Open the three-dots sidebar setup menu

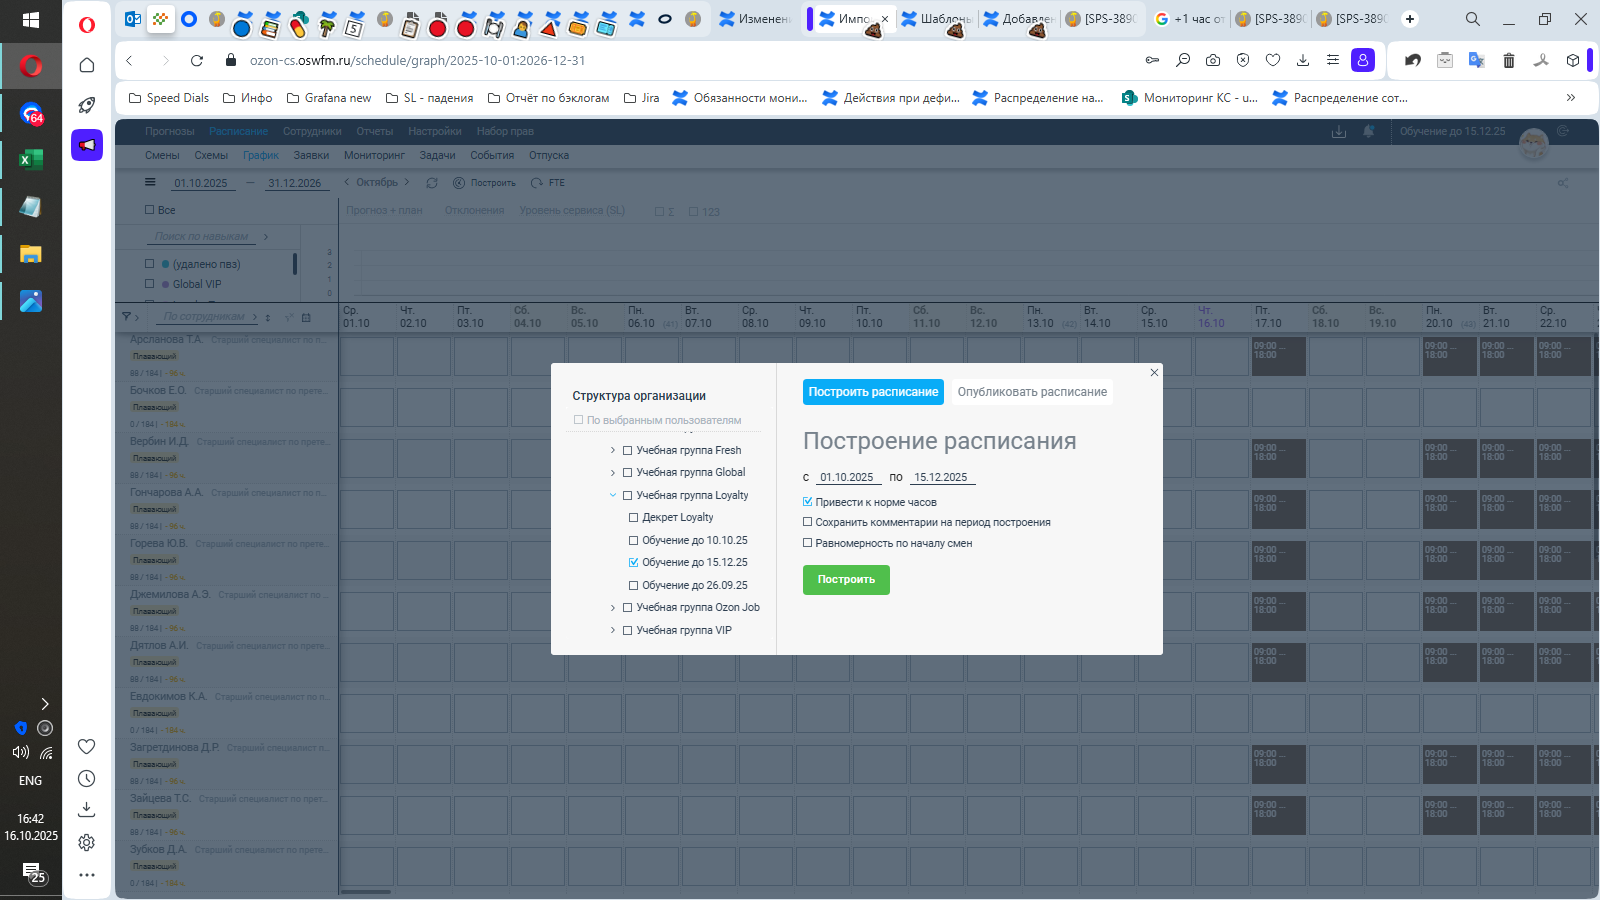[x=87, y=875]
